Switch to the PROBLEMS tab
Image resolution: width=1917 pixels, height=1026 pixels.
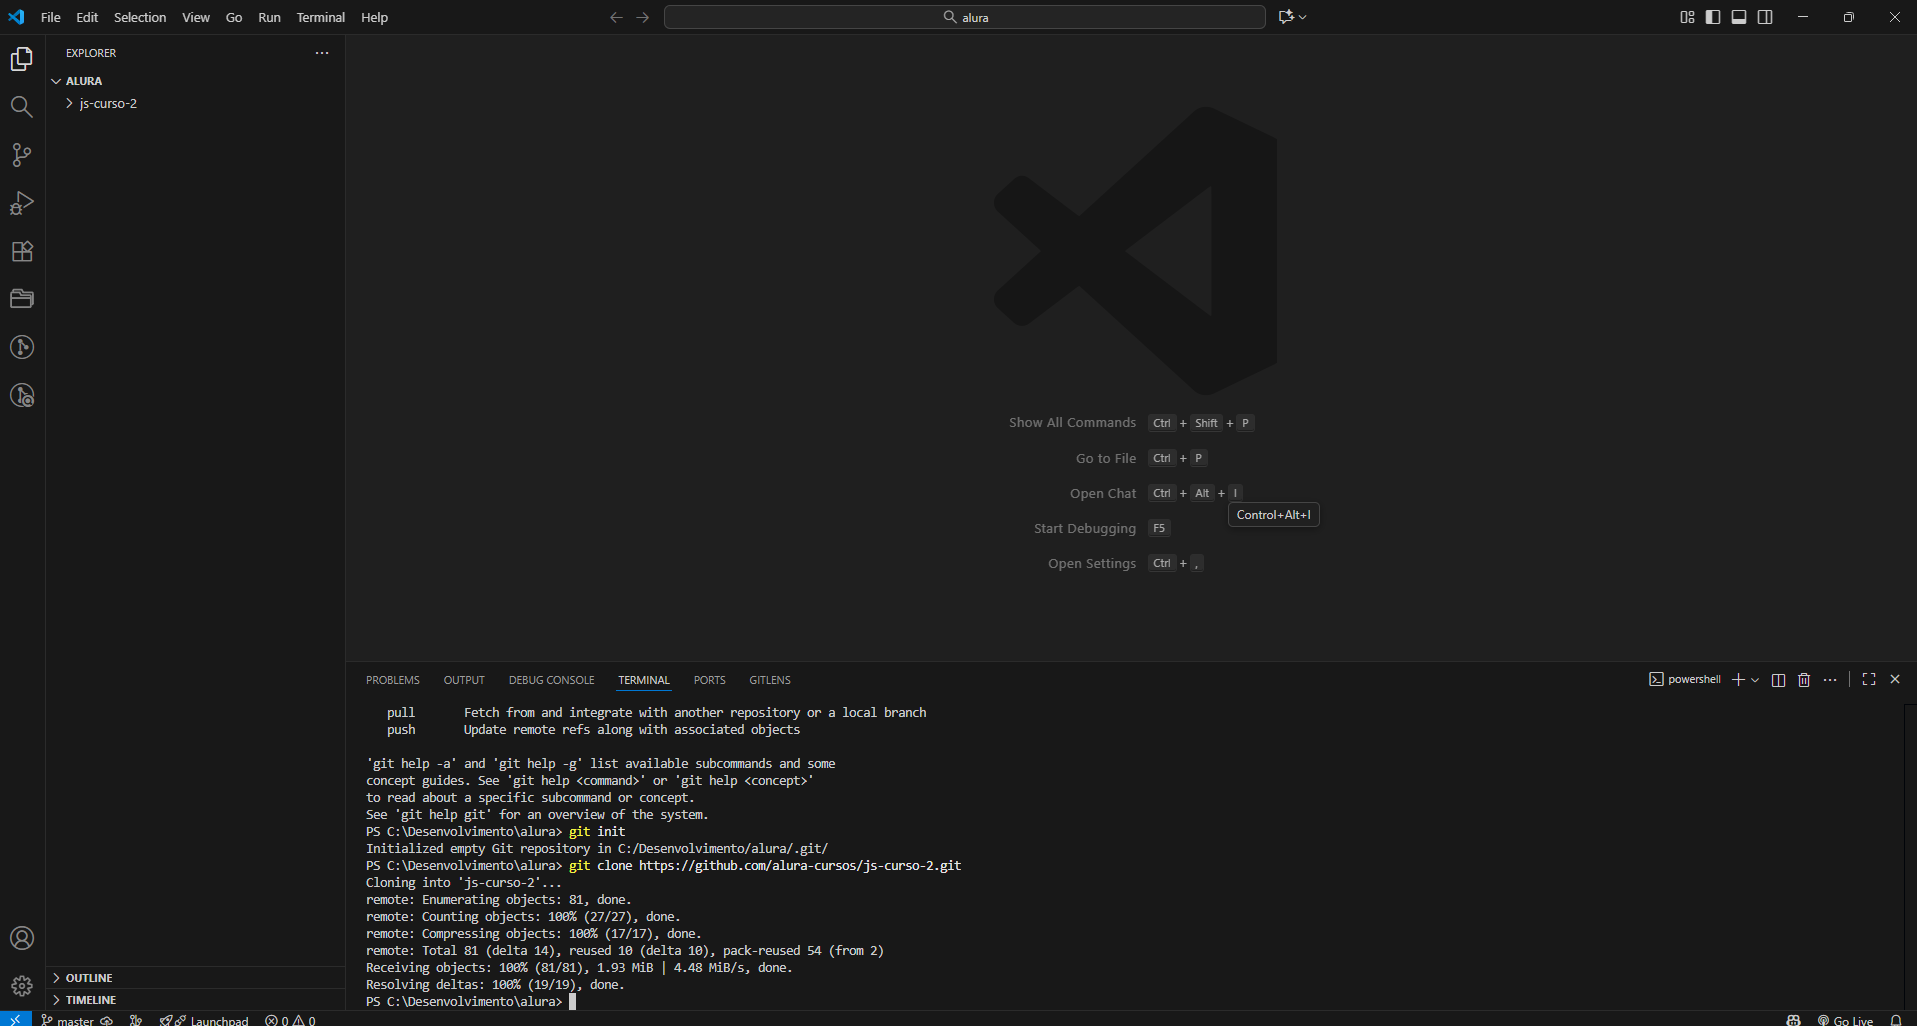point(393,680)
